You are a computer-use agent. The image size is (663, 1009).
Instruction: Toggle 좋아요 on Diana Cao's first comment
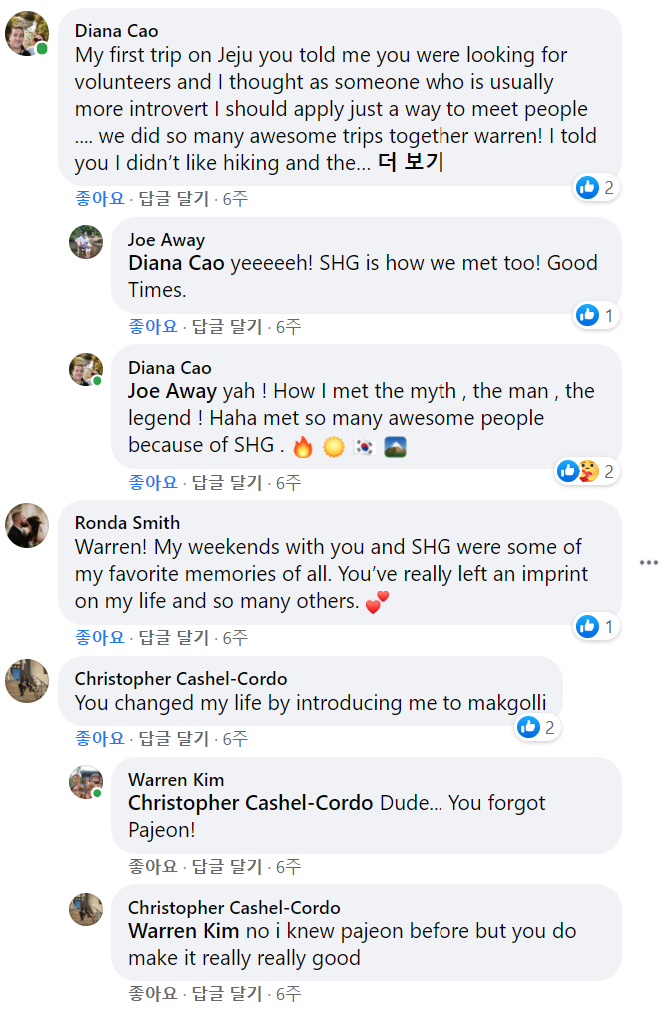click(100, 199)
